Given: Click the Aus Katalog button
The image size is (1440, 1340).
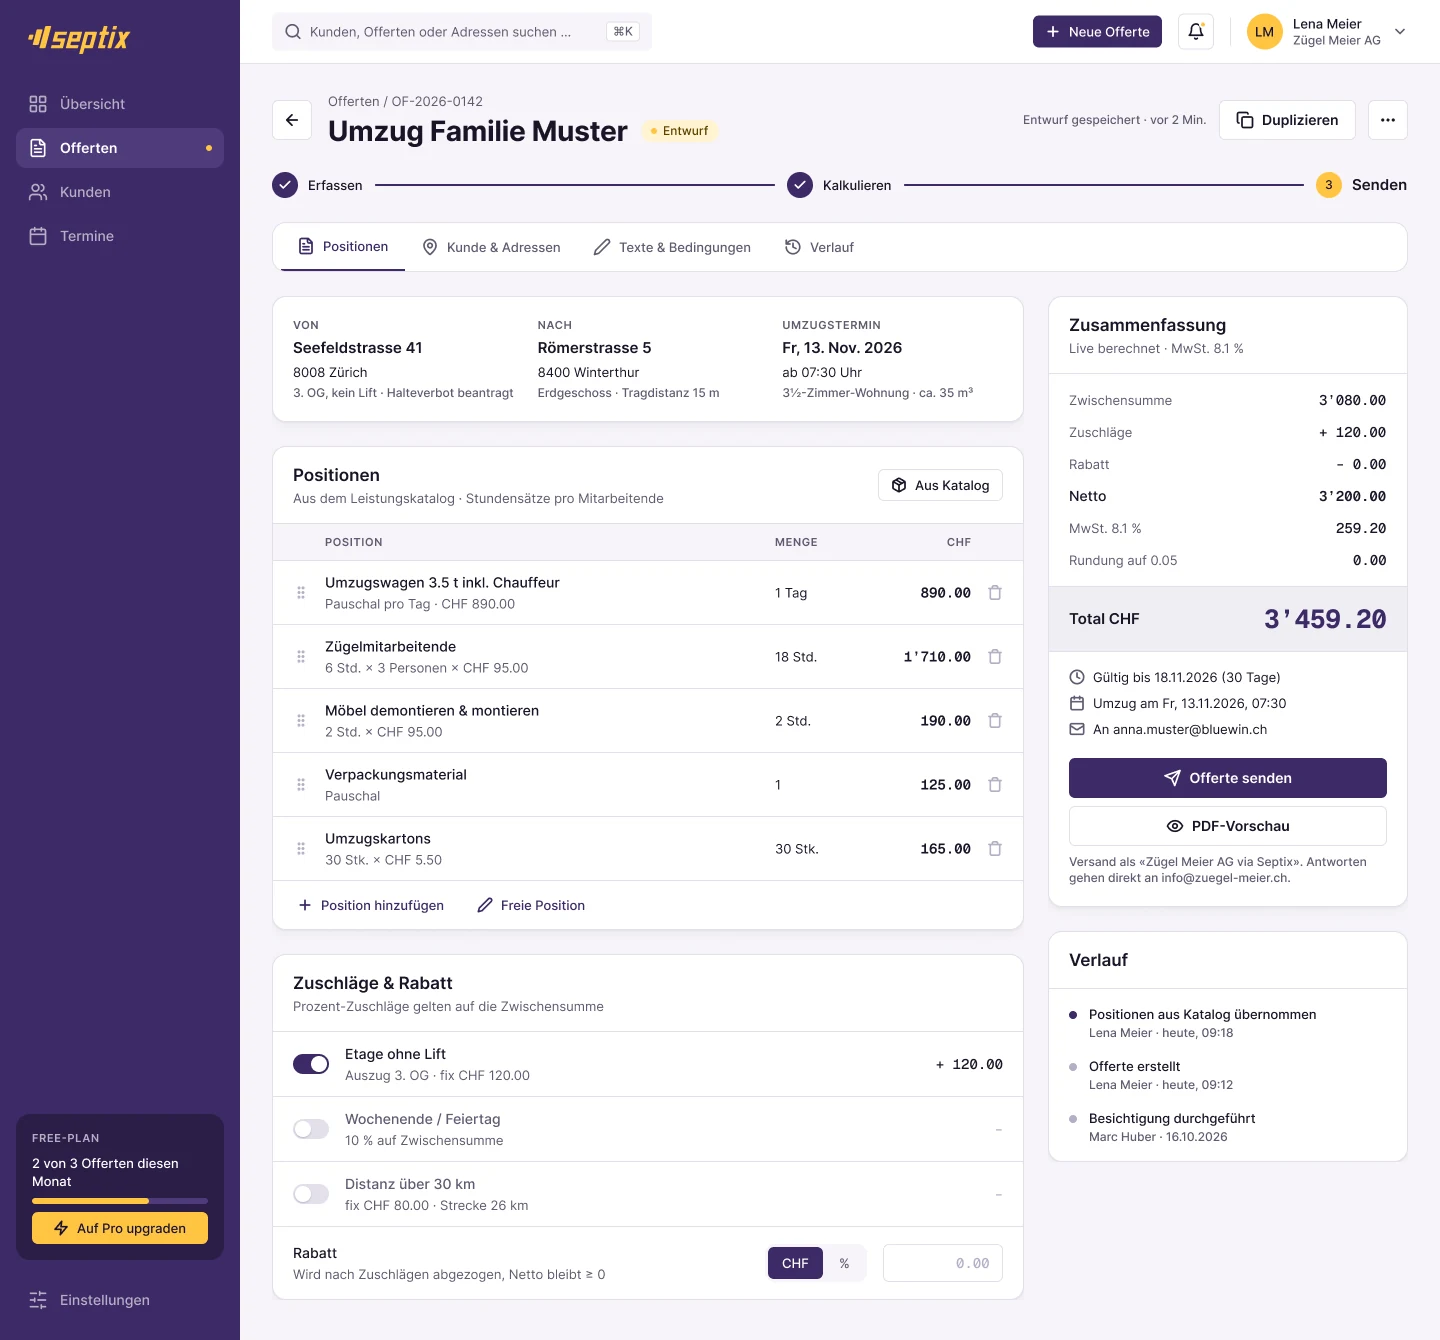Looking at the screenshot, I should (940, 485).
